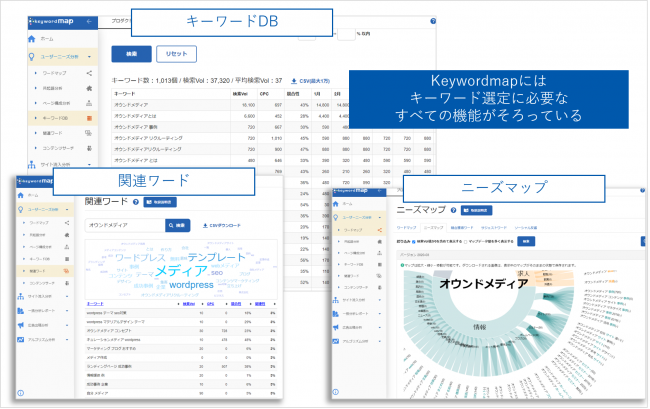Screen dimensions: 650x409
Task: Click wordpress in the Related Words word cloud
Action: pyautogui.click(x=191, y=285)
